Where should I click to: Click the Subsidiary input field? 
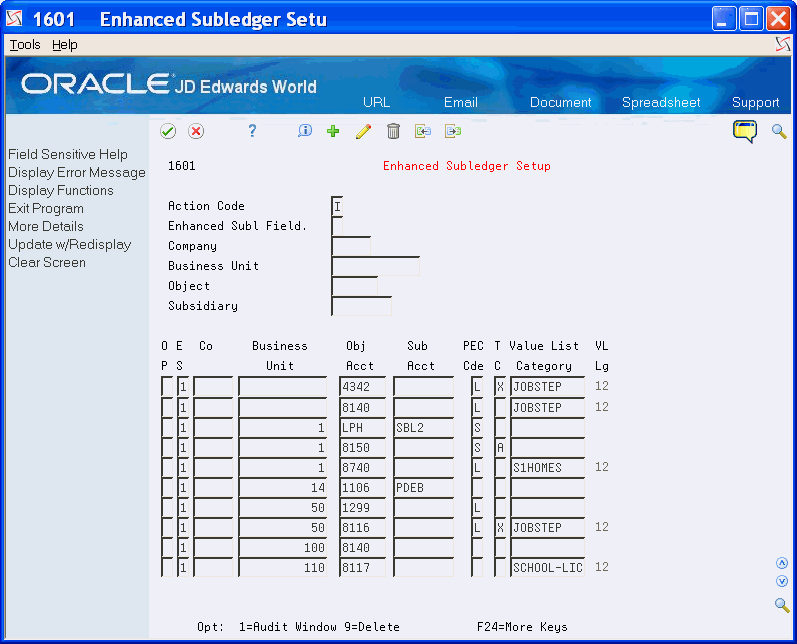click(361, 306)
